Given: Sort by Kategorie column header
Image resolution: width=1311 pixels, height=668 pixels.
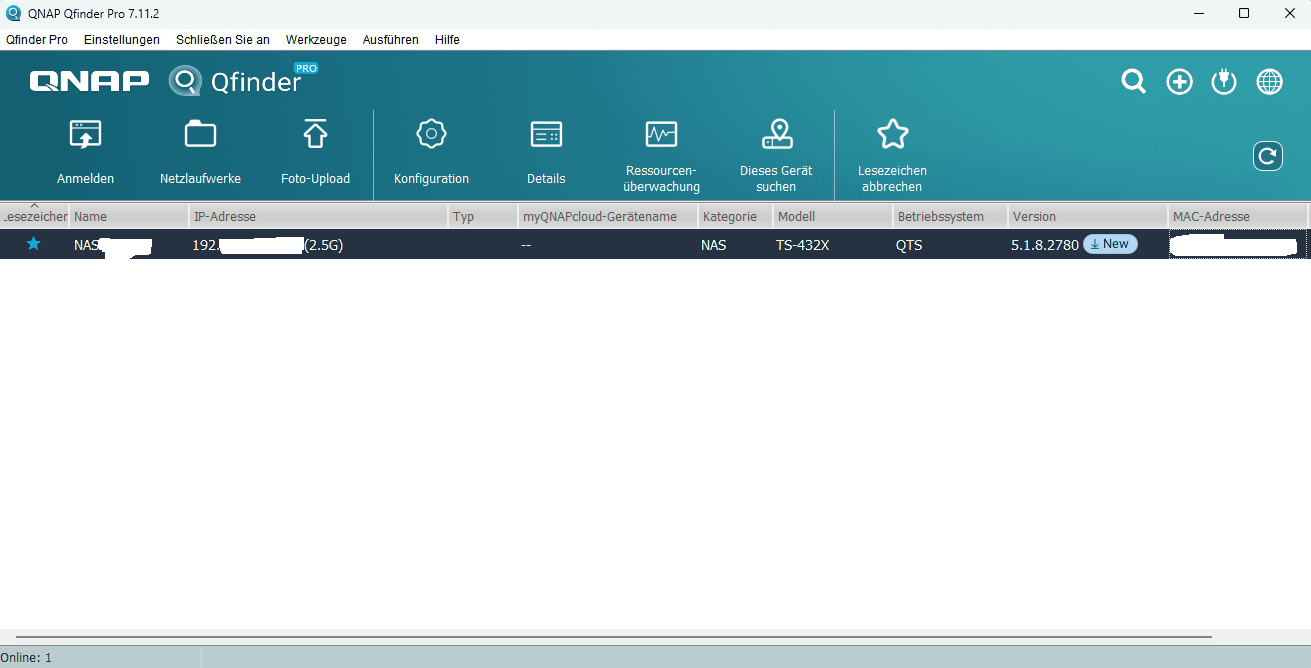Looking at the screenshot, I should point(735,216).
